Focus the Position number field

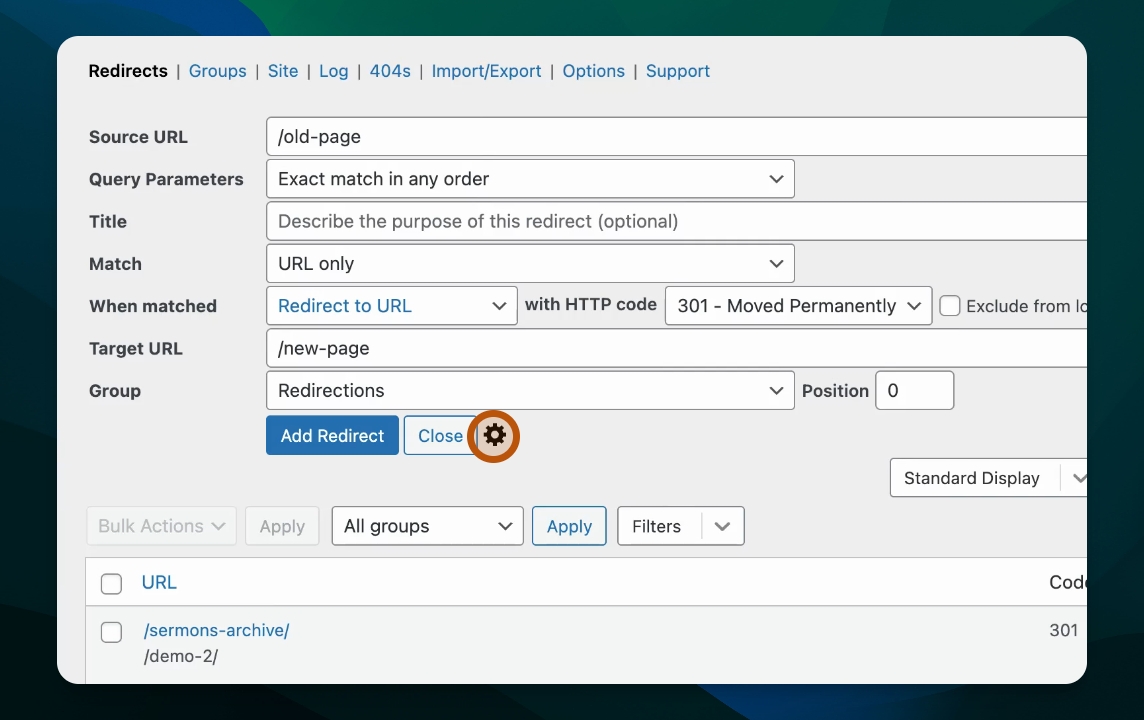point(914,391)
